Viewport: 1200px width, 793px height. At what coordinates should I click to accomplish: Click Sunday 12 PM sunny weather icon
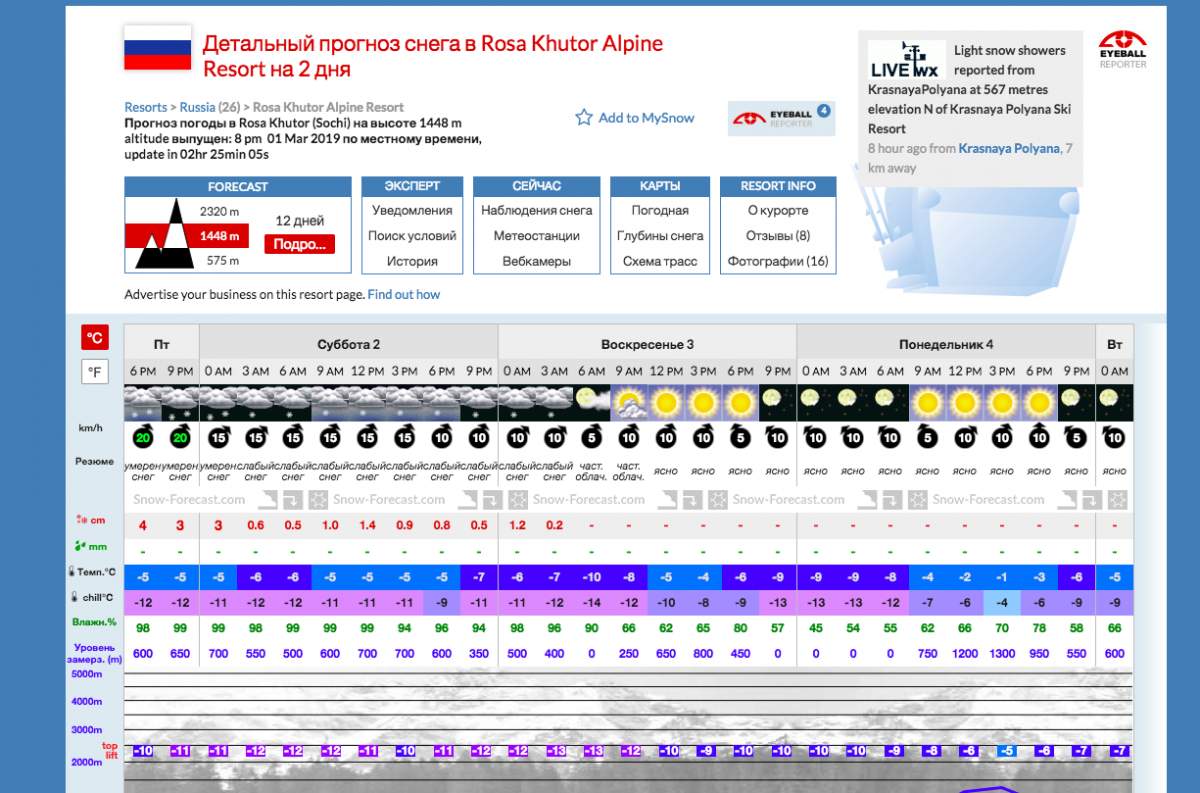(x=666, y=403)
